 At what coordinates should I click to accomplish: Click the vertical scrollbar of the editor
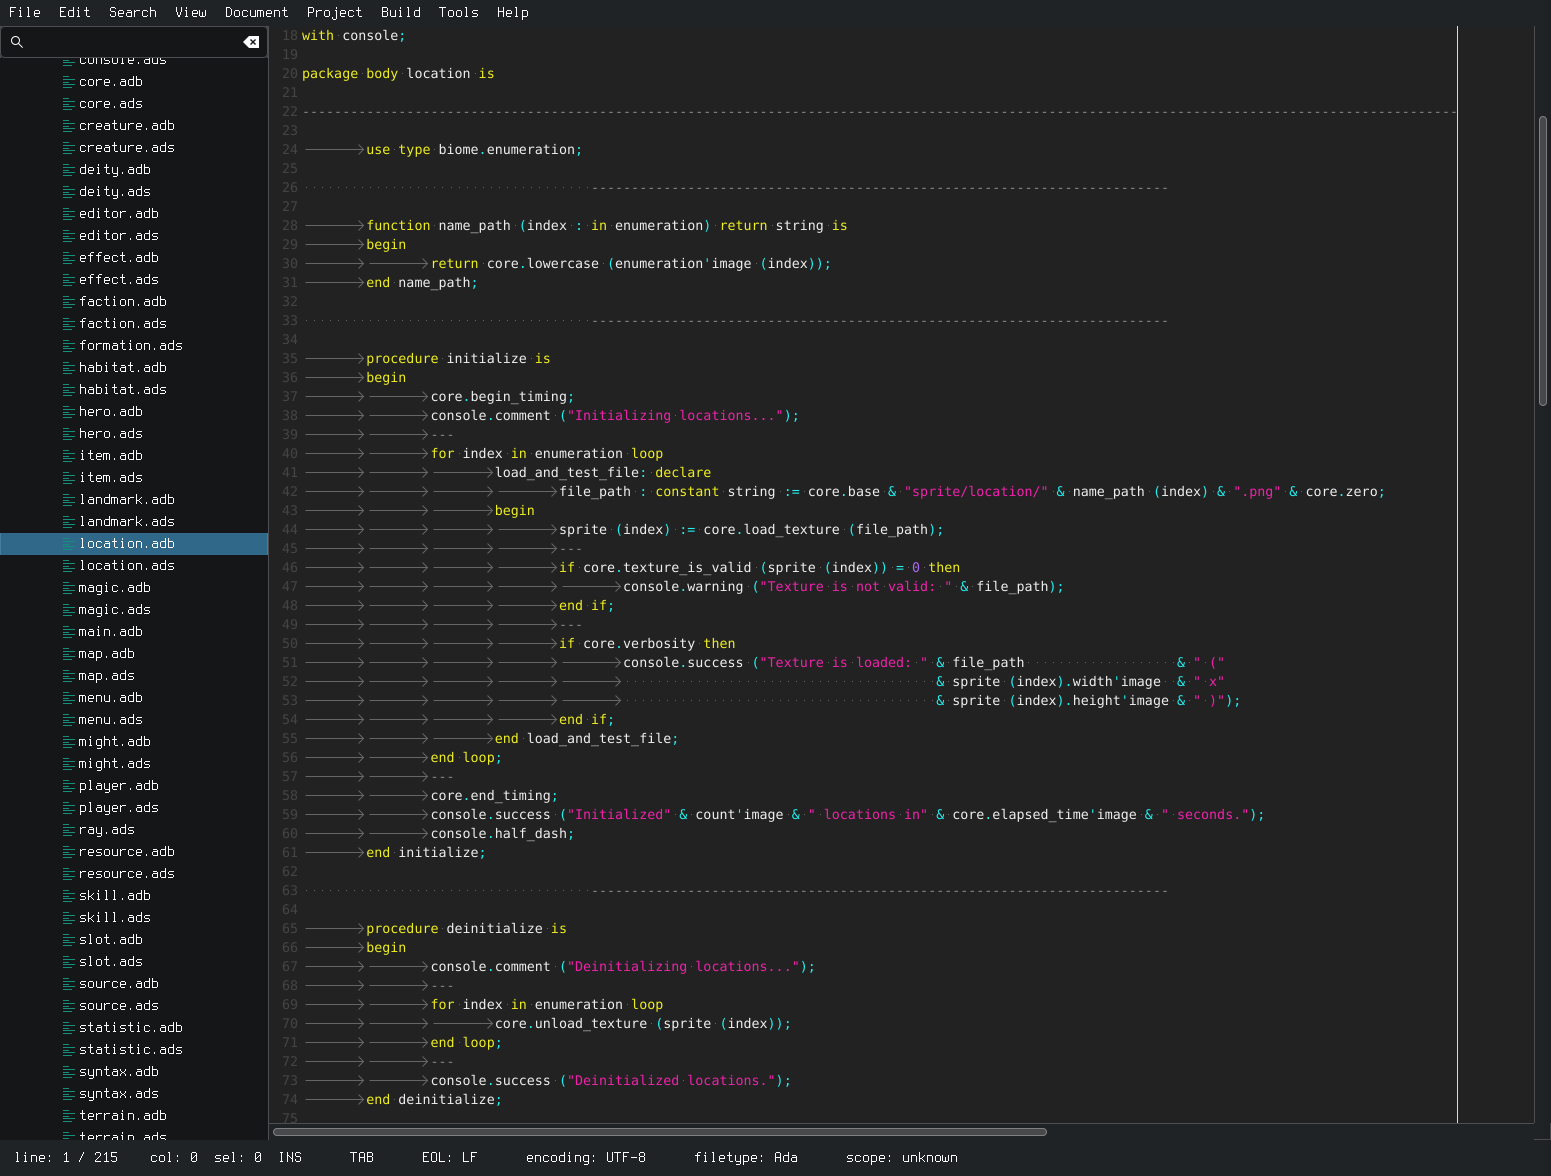(x=1542, y=260)
